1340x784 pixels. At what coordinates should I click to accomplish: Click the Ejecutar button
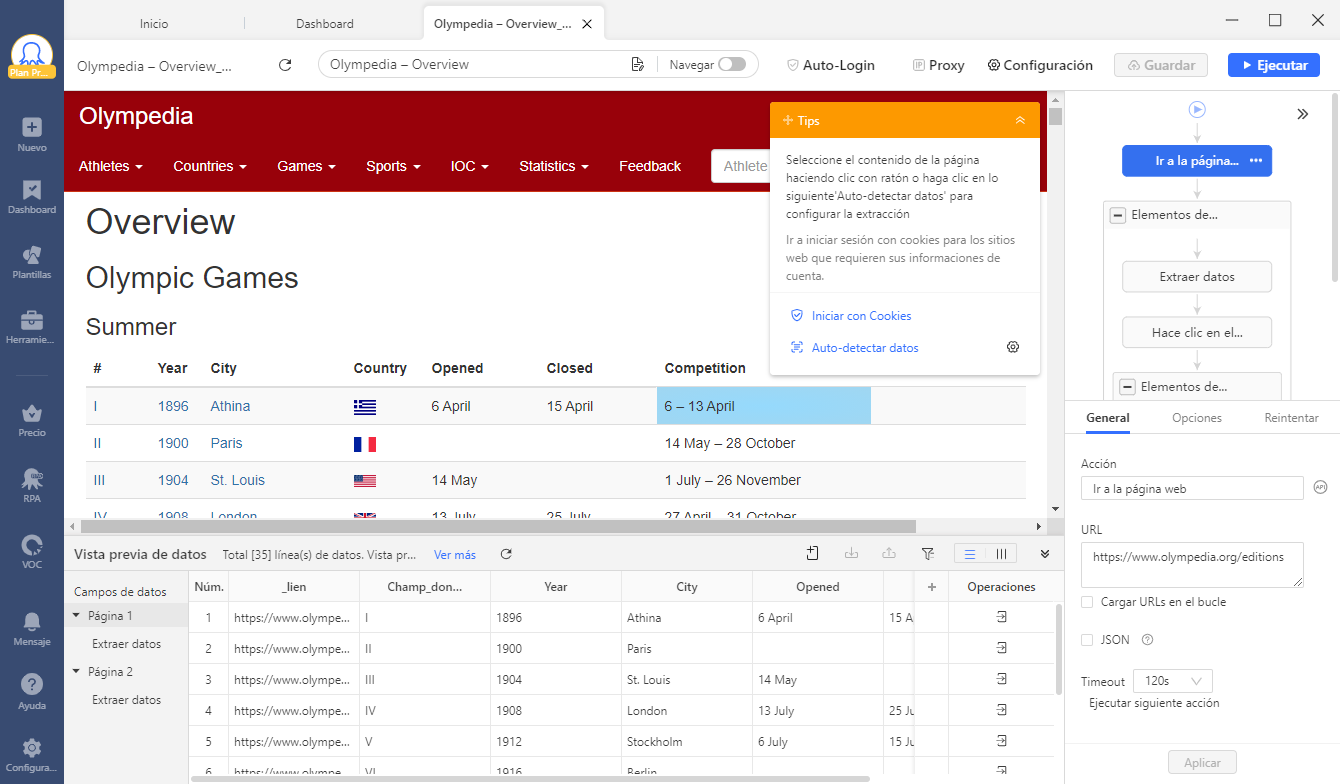[1274, 65]
